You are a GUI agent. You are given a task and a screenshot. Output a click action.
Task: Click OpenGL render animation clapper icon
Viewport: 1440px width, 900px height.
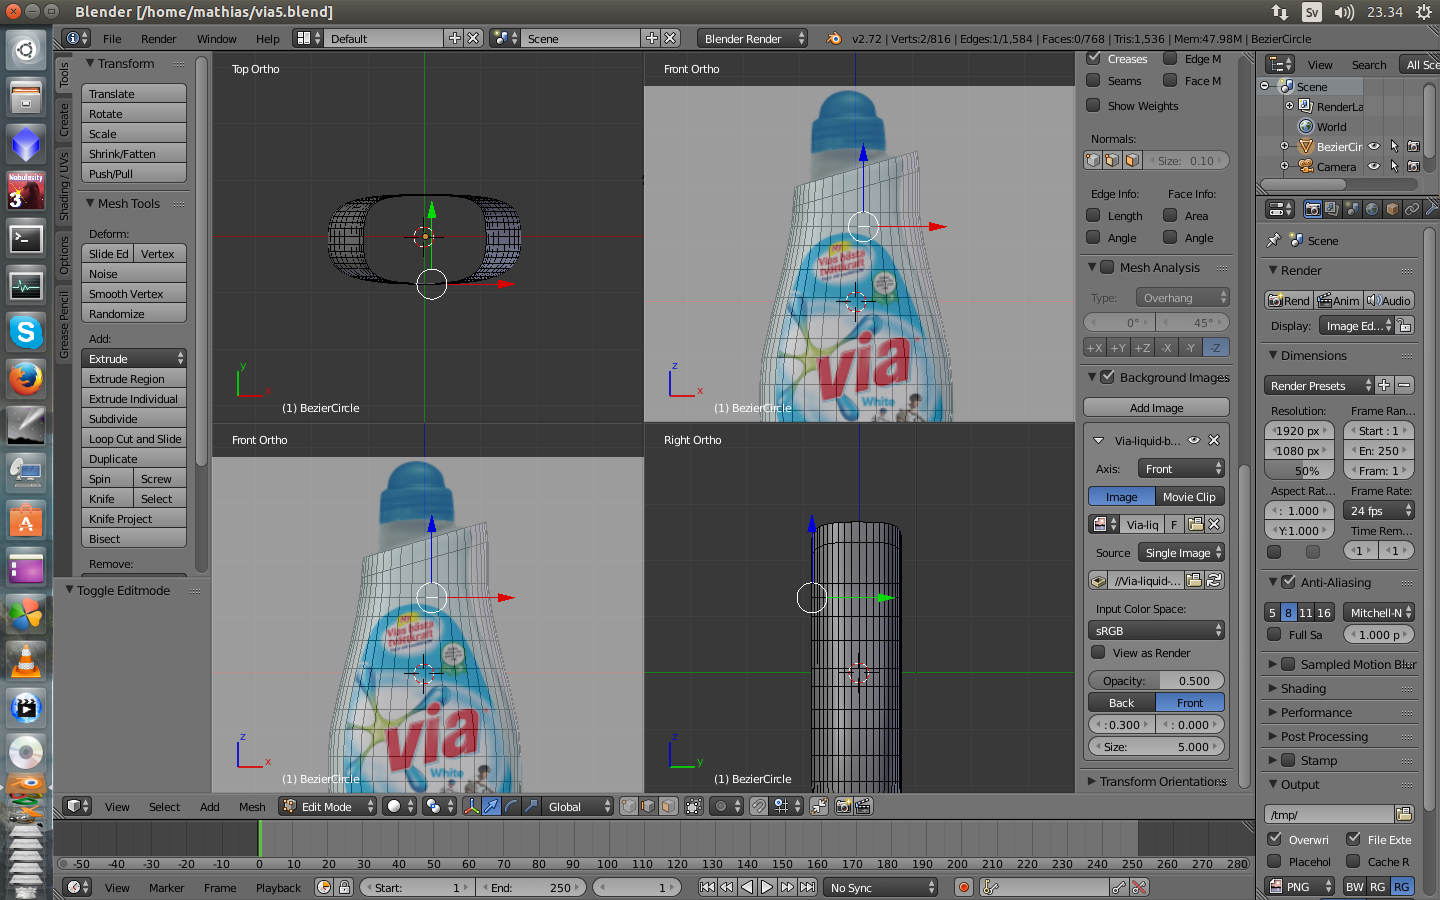(863, 806)
